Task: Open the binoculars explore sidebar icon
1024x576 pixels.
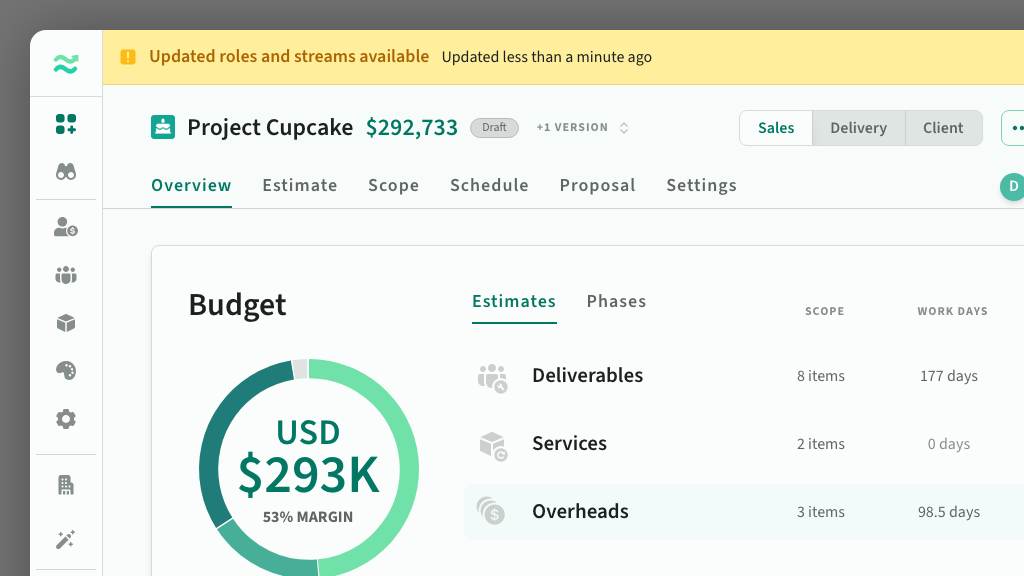Action: [x=66, y=172]
